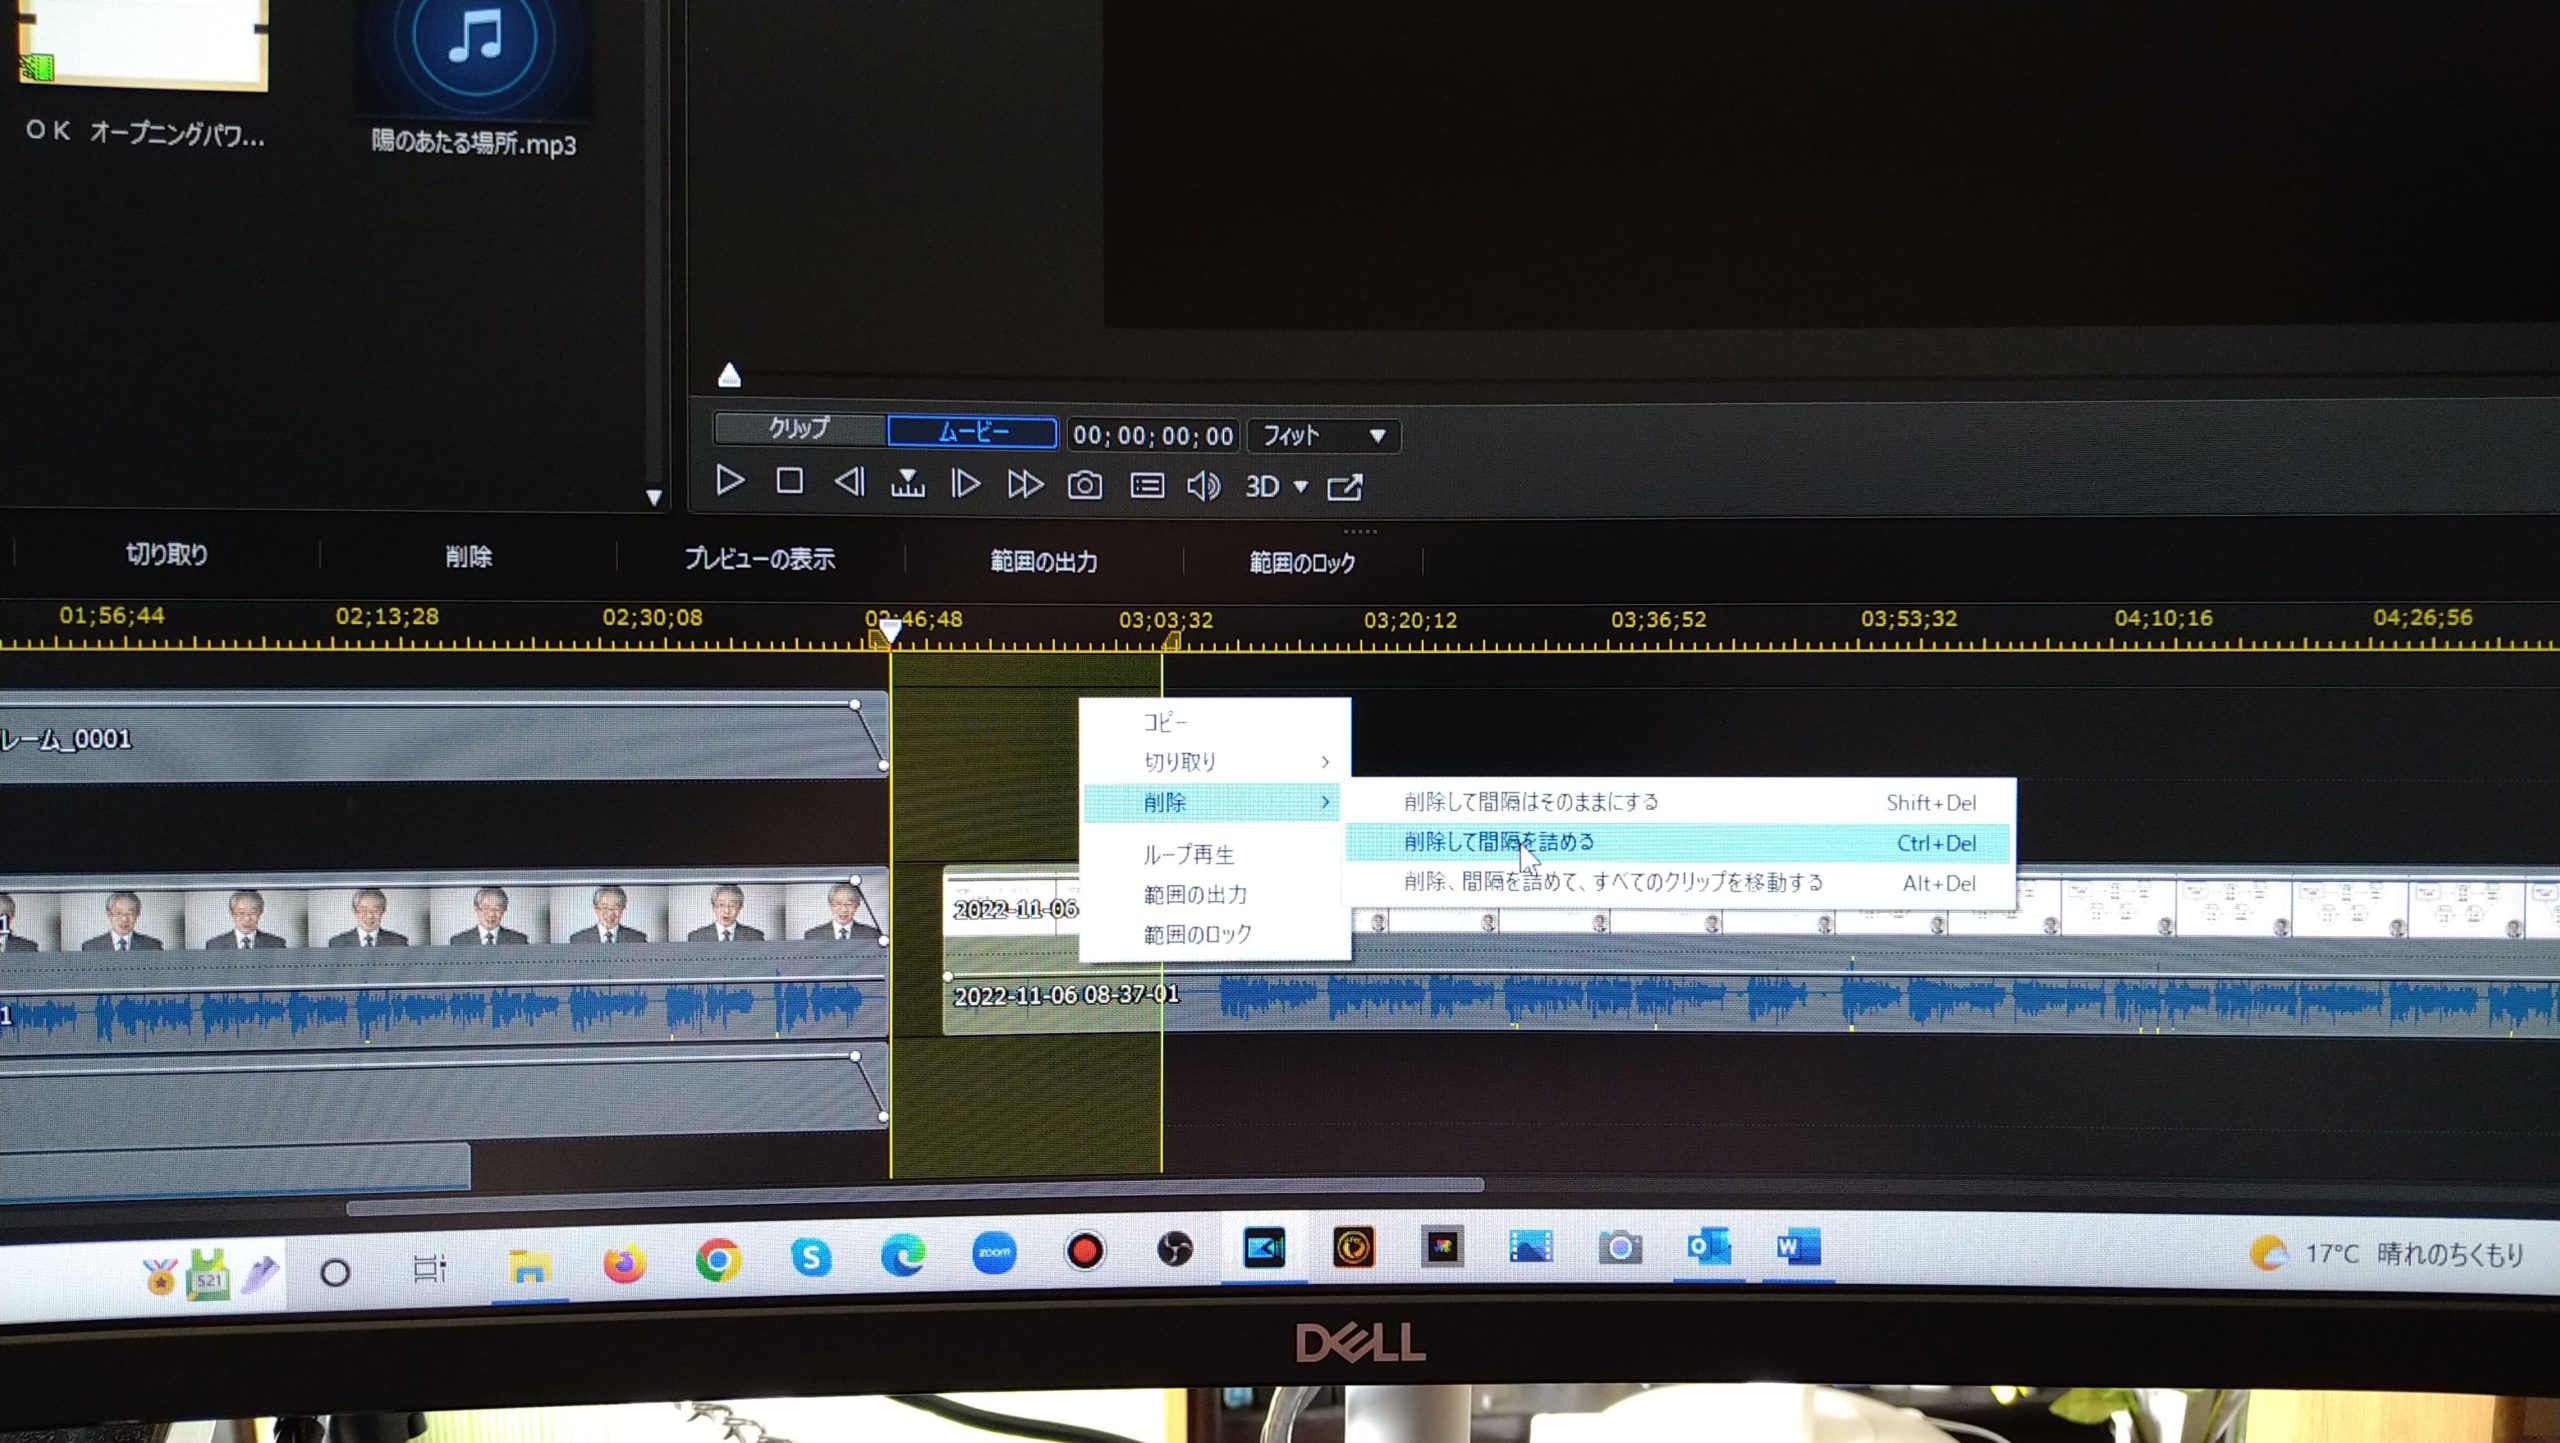Open File Explorer from taskbar
2560x1443 pixels.
coord(529,1268)
